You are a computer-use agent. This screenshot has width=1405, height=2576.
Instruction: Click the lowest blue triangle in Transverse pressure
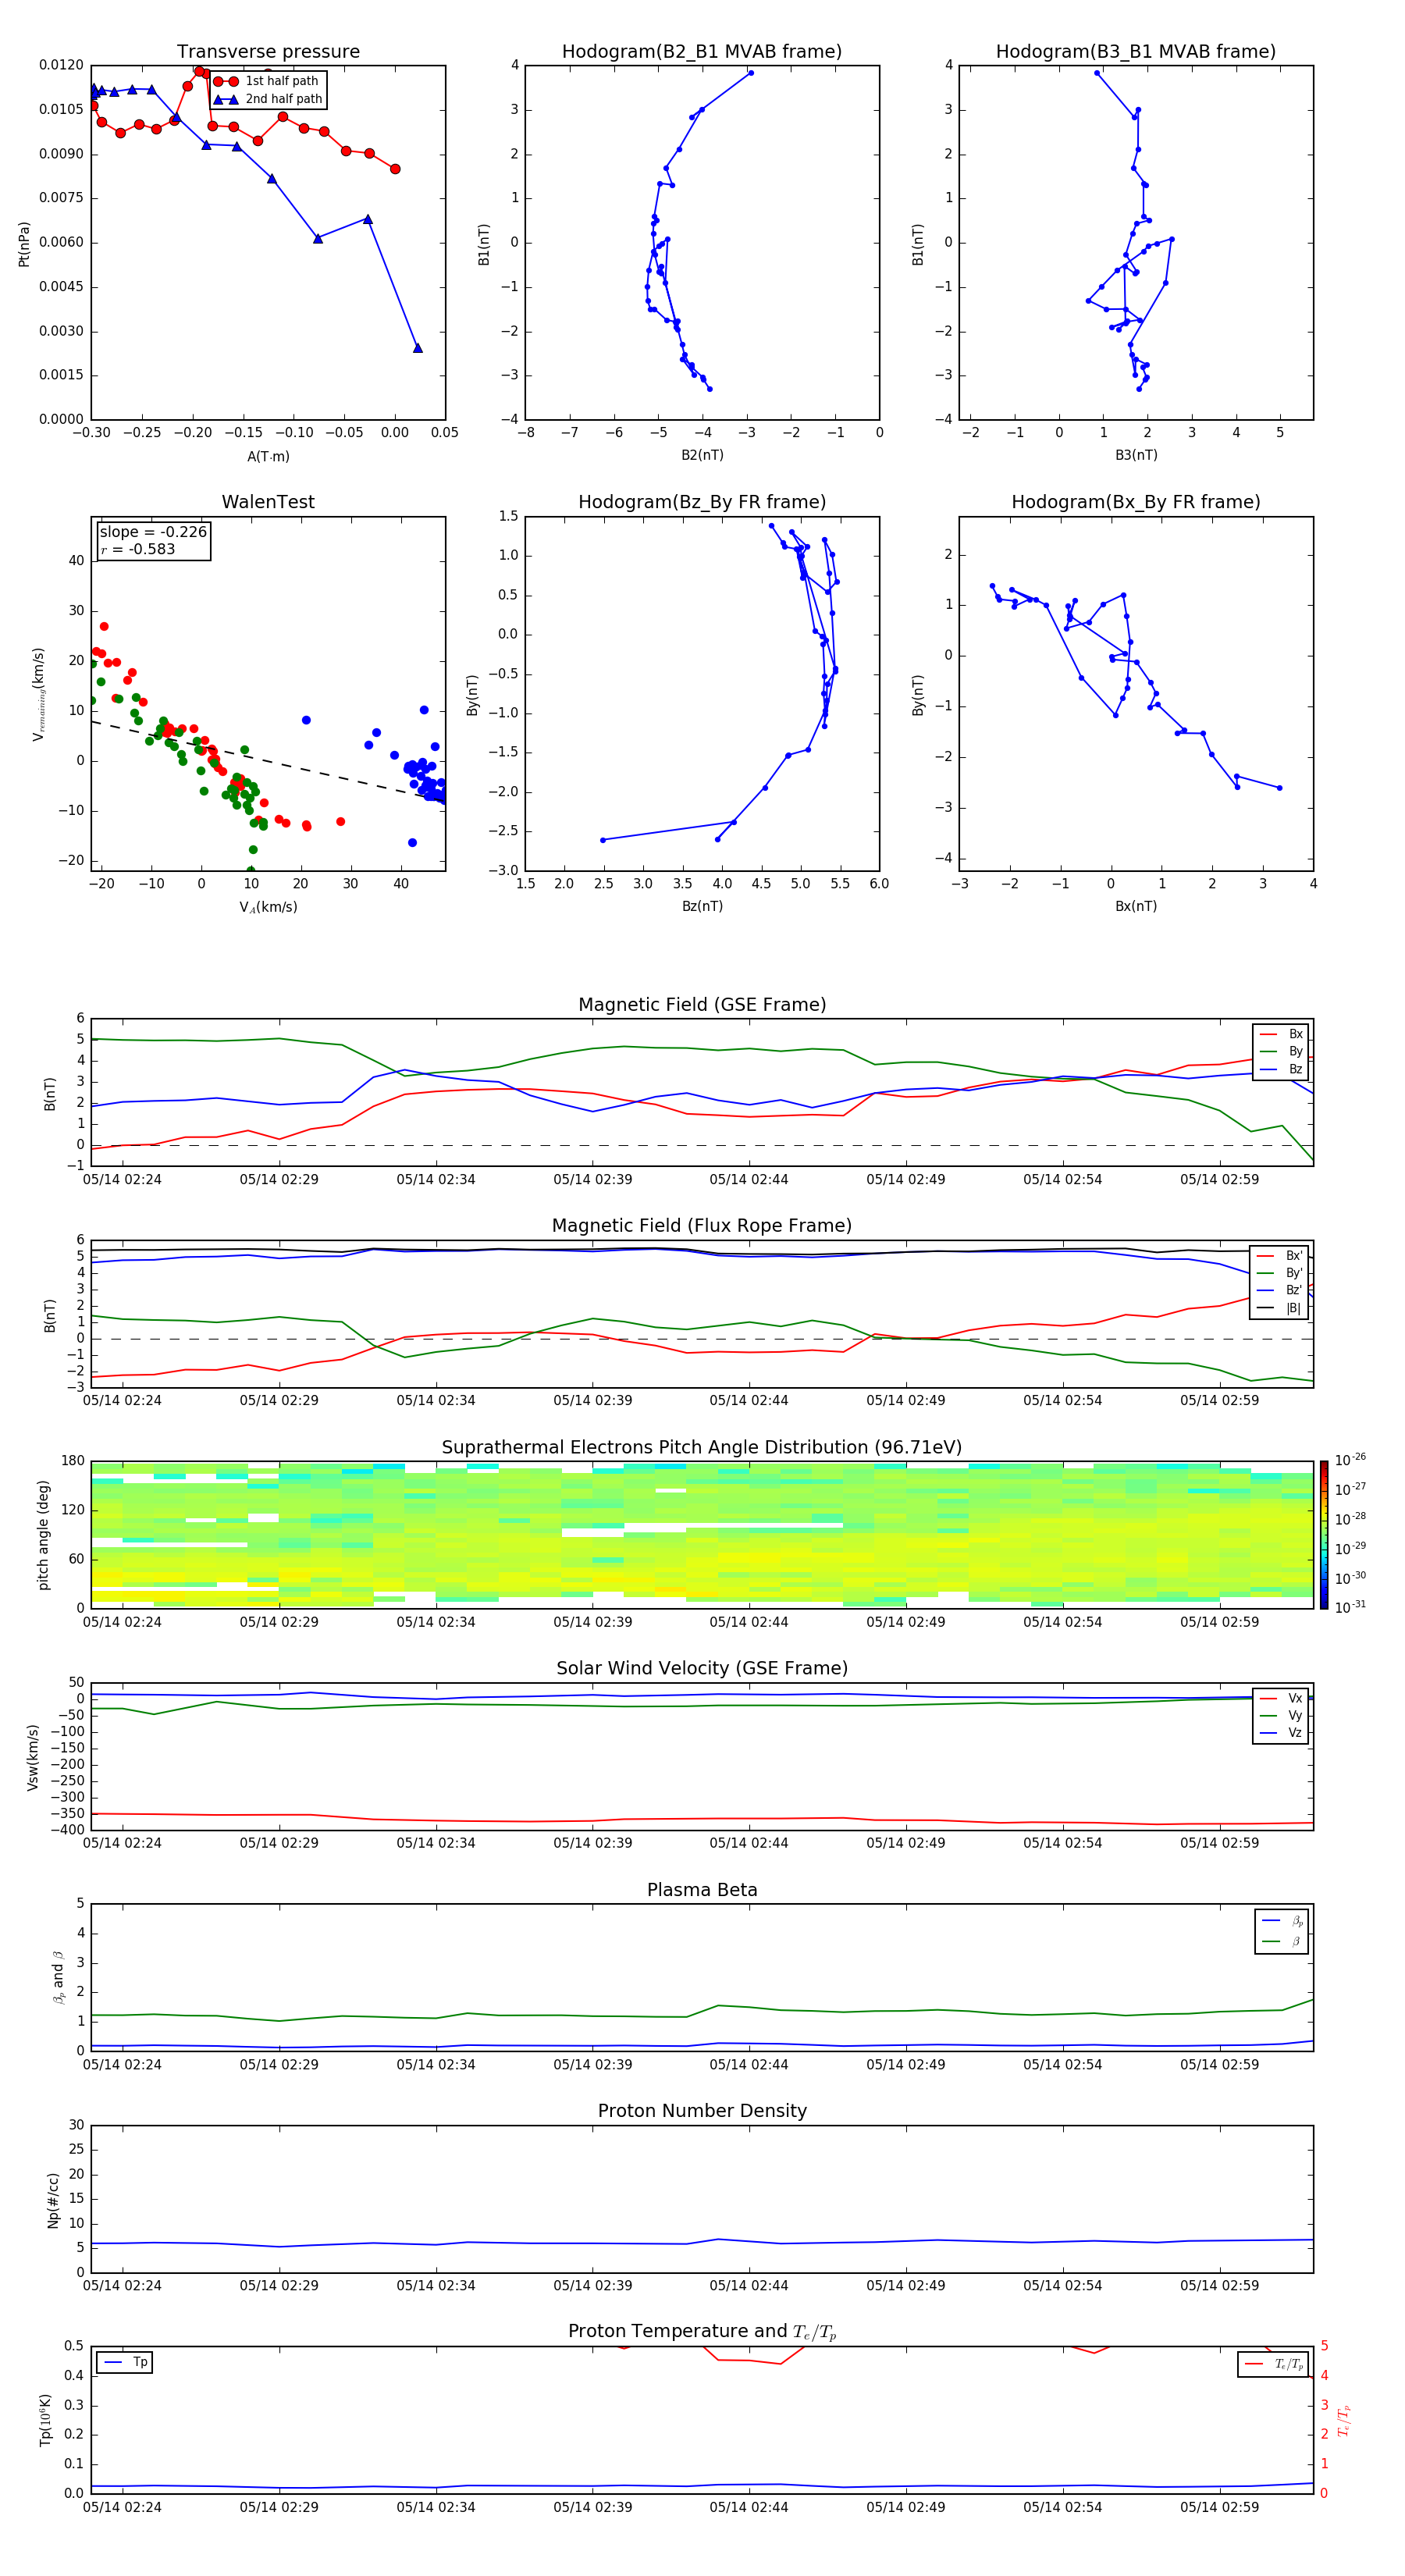point(418,348)
